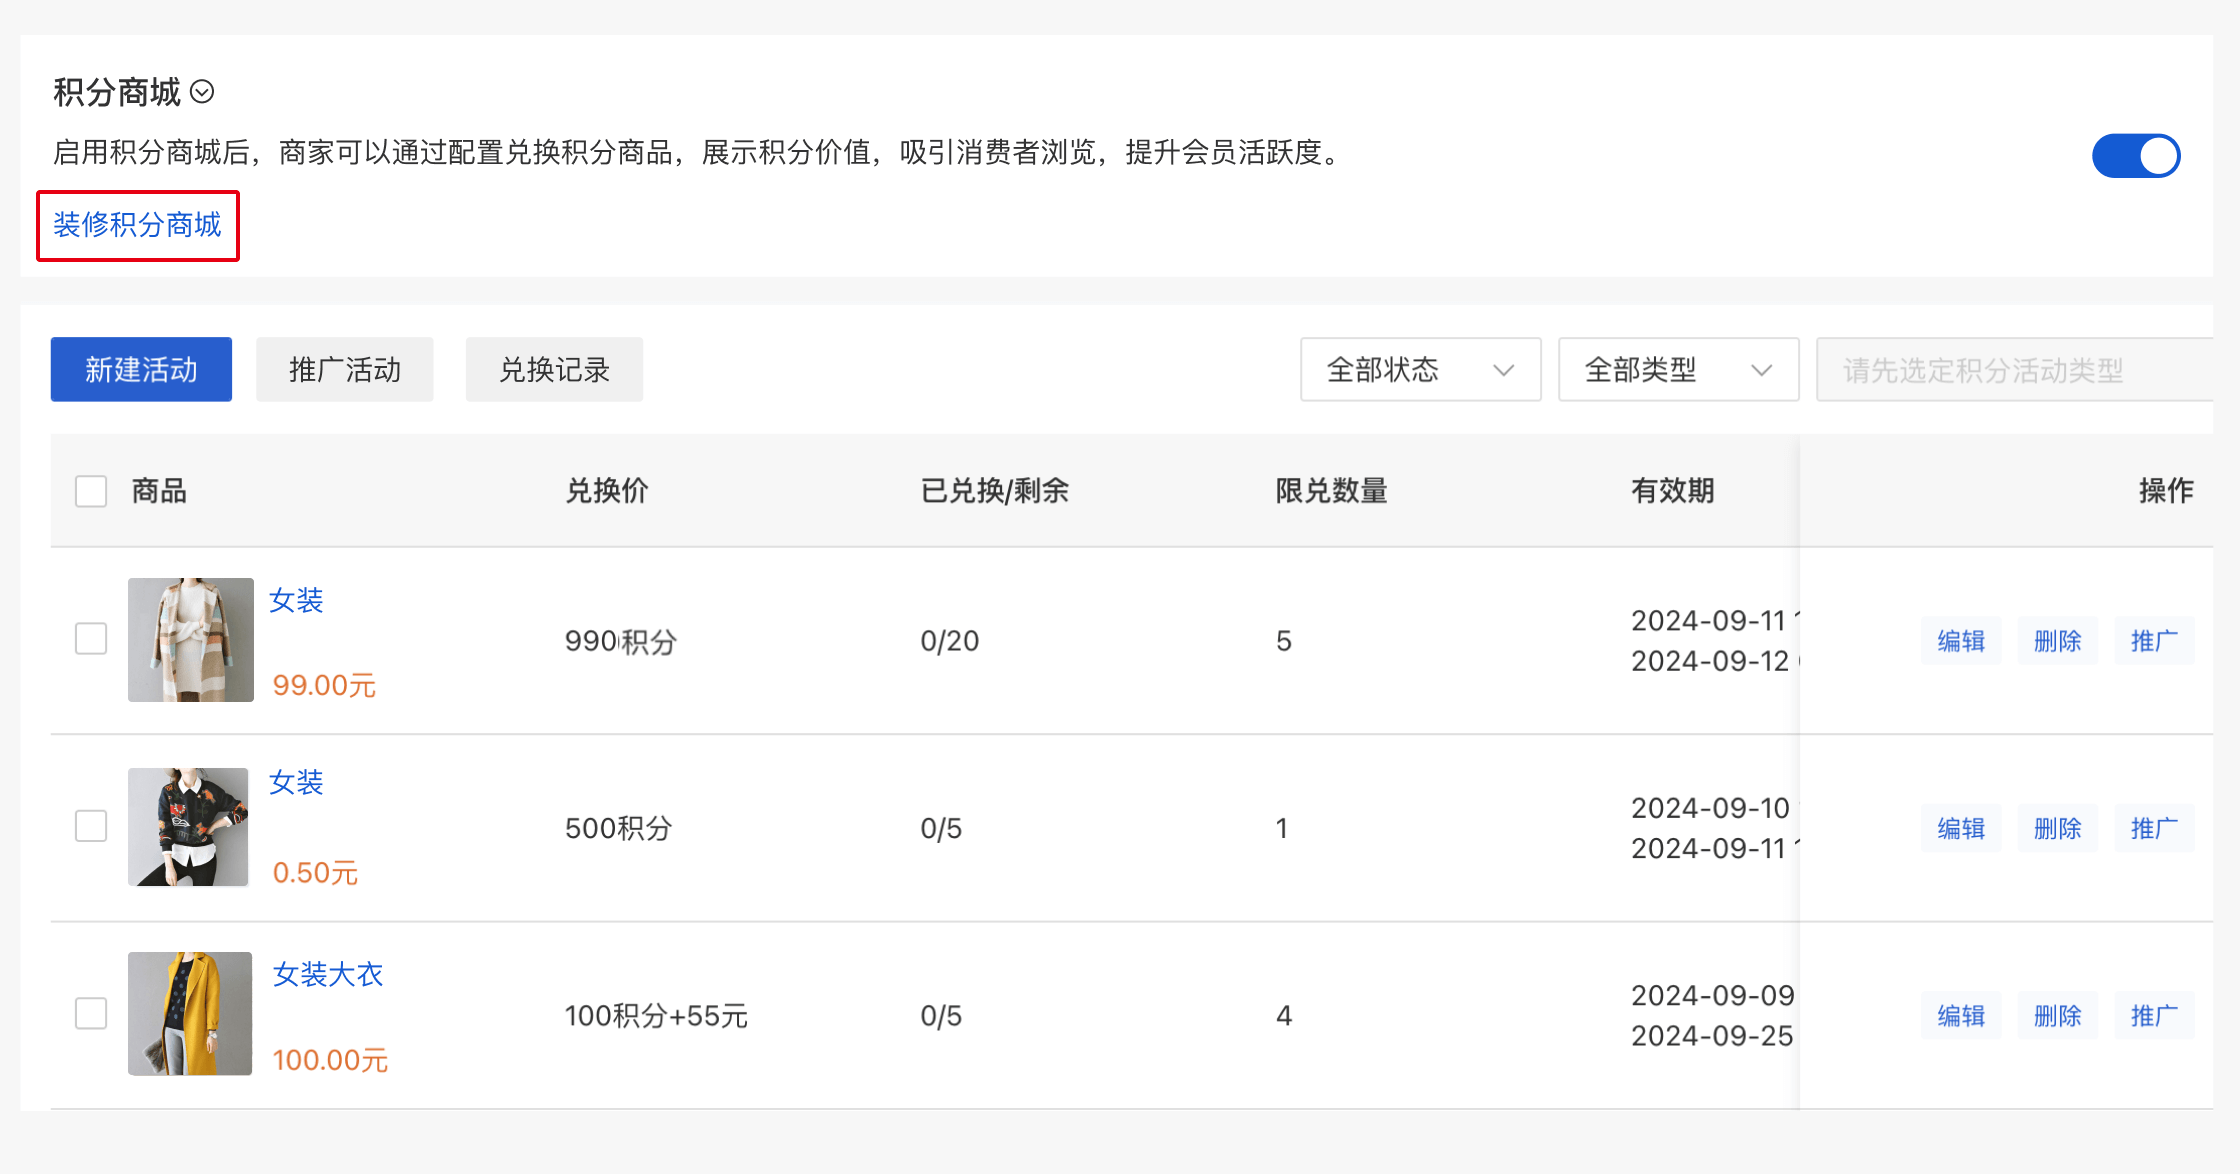The image size is (2240, 1174).
Task: Switch to the 推广活动 tab
Action: (344, 370)
